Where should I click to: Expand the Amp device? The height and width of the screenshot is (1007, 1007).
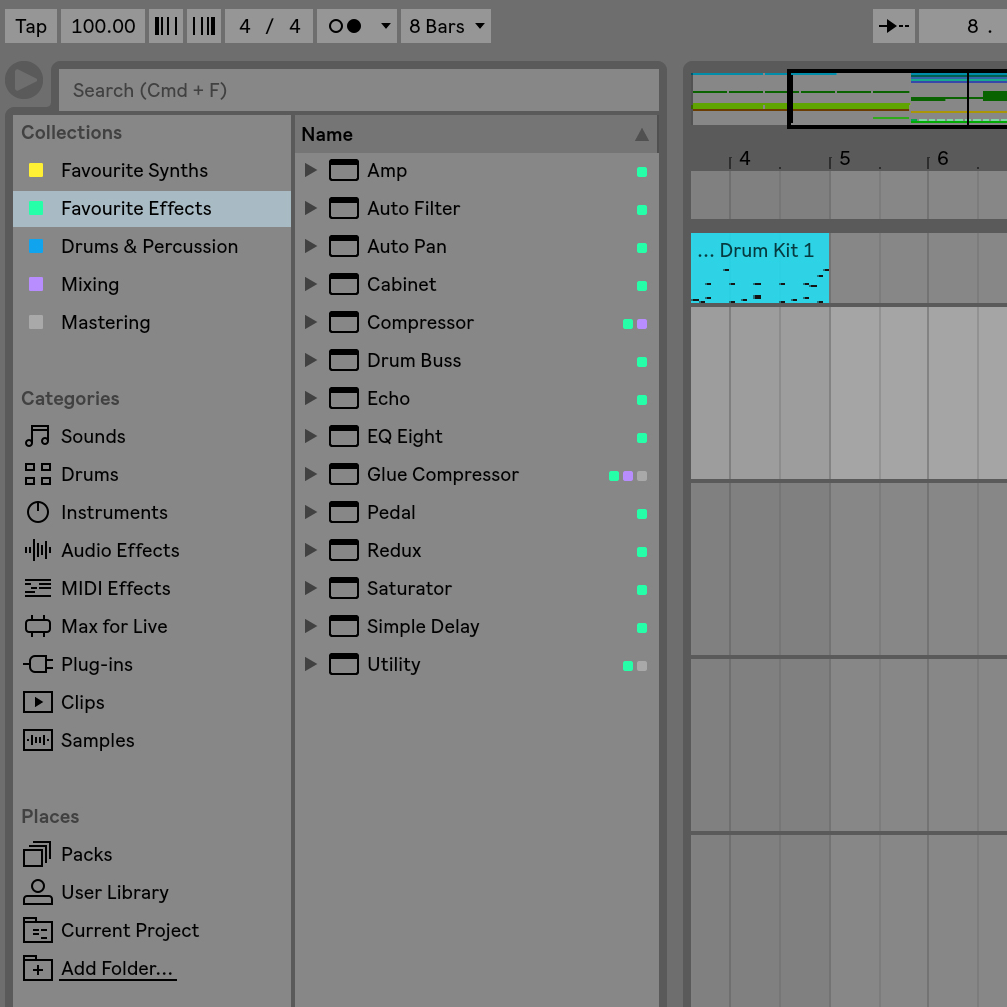click(x=310, y=170)
